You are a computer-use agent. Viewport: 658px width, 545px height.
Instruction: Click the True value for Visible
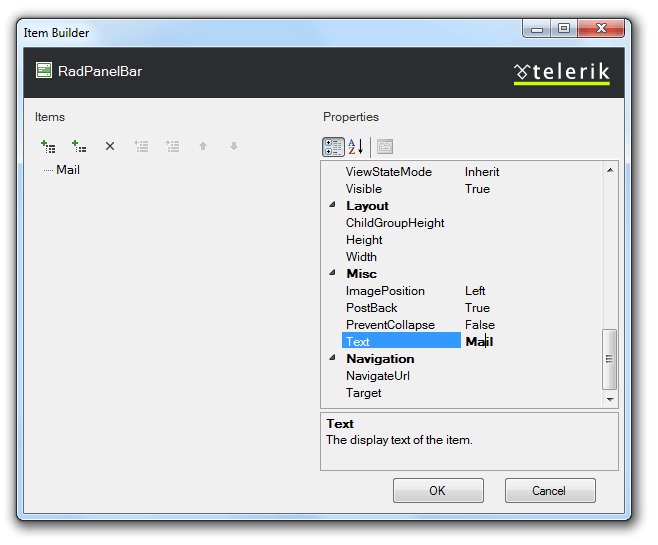(x=477, y=189)
